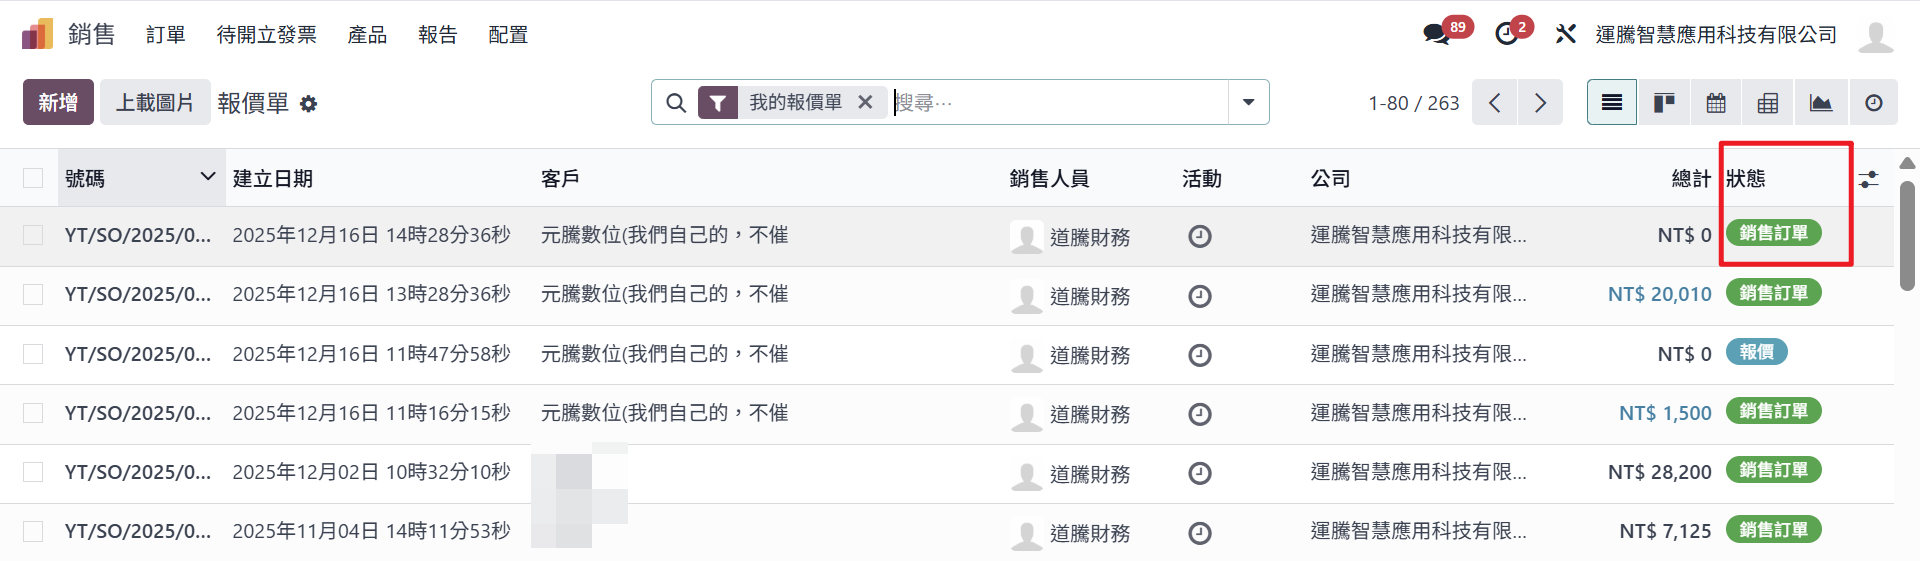Switch to Kanban view

coord(1664,103)
